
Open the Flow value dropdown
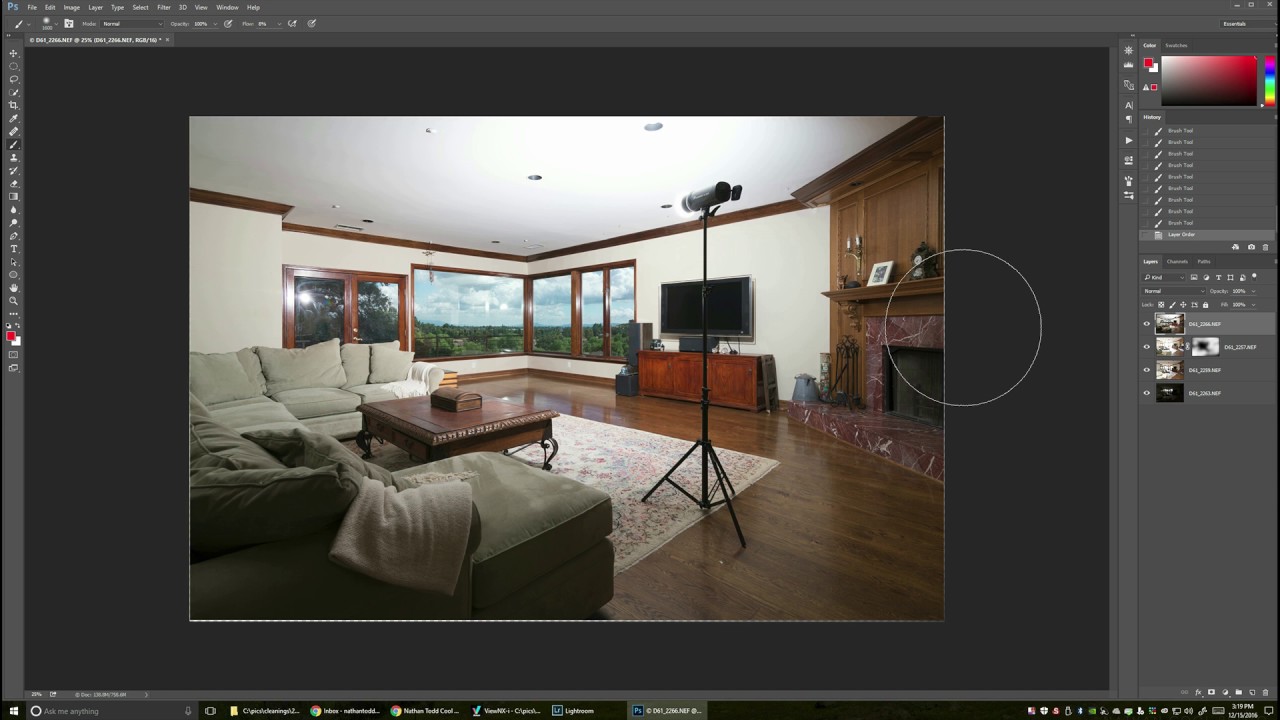pos(281,23)
